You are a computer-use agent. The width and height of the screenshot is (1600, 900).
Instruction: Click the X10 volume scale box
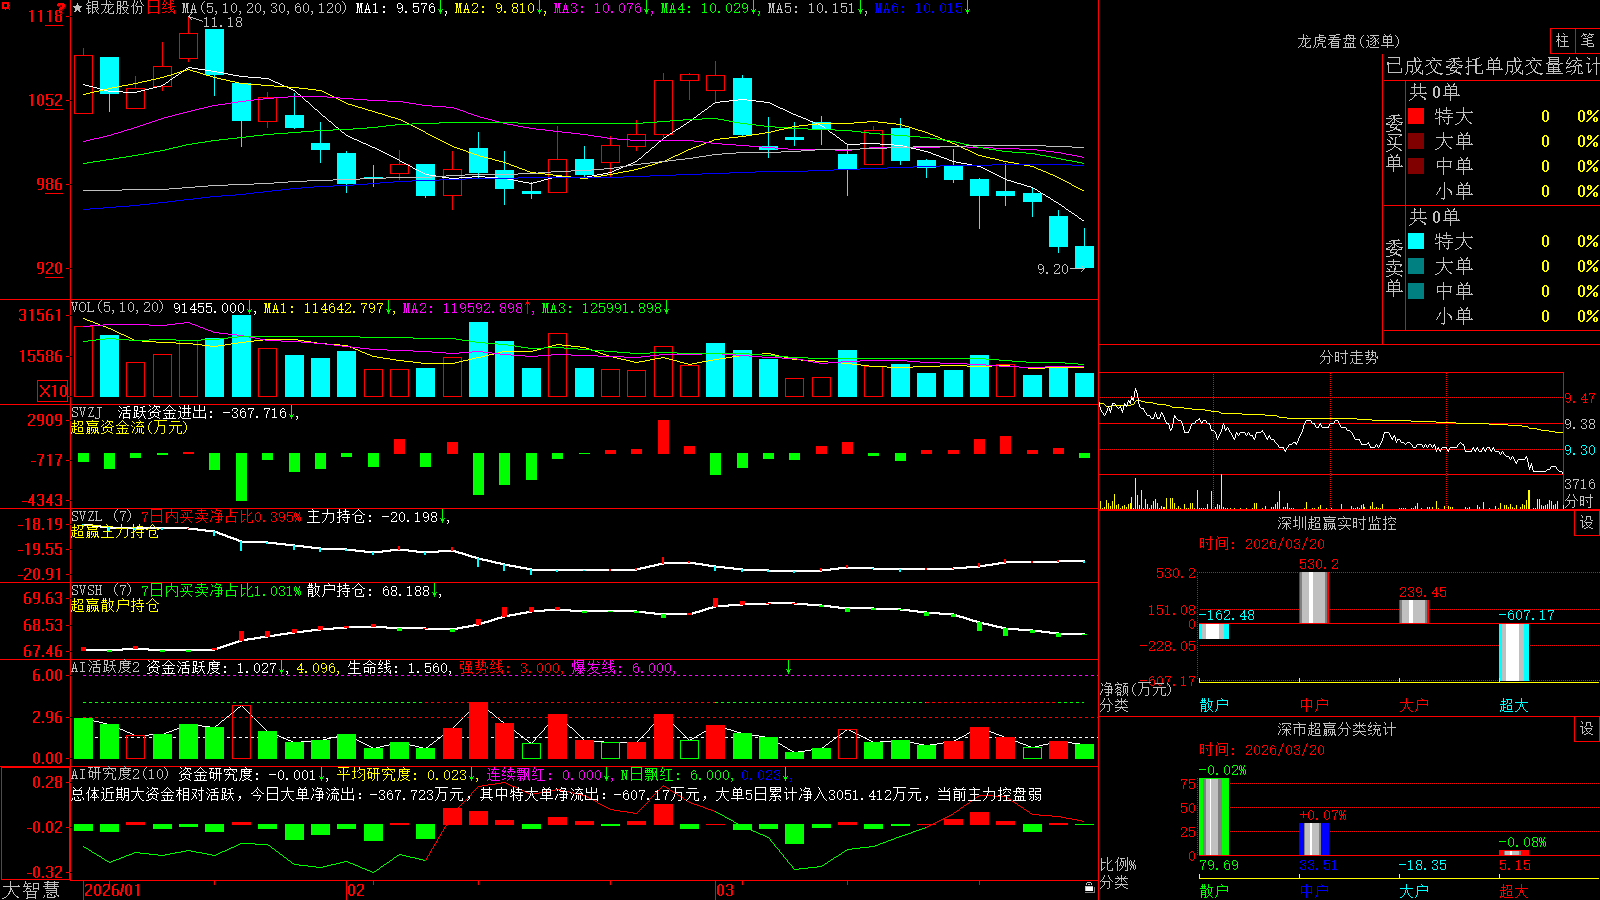[x=53, y=391]
